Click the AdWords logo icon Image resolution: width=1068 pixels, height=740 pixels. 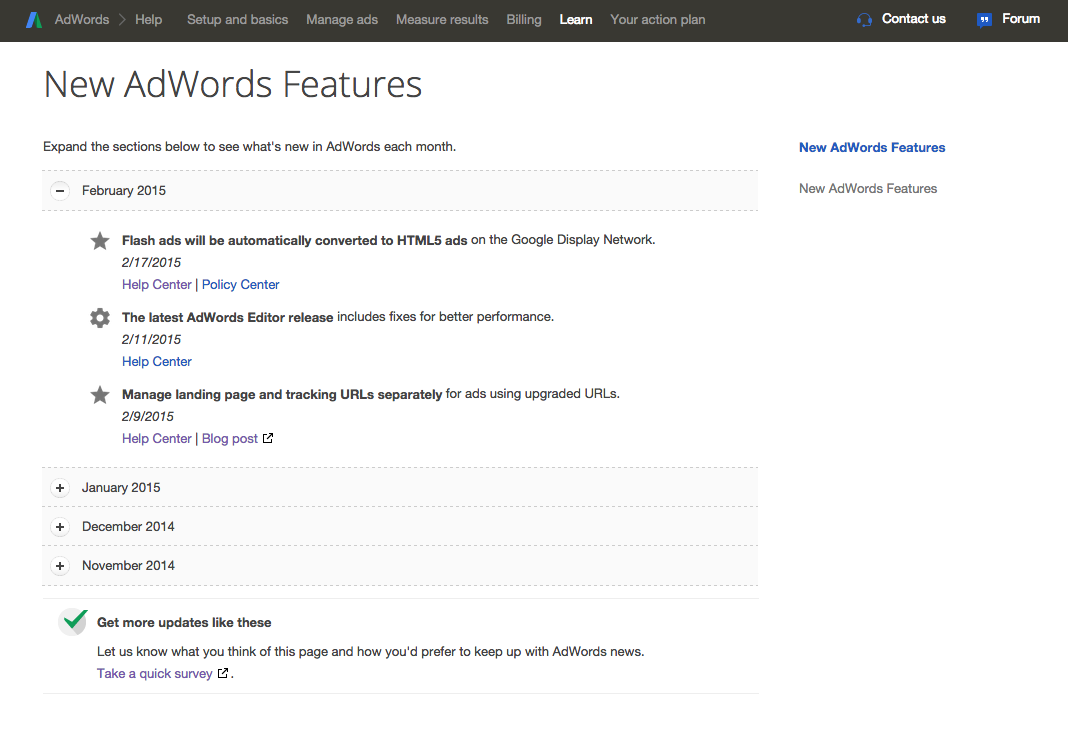(x=34, y=20)
